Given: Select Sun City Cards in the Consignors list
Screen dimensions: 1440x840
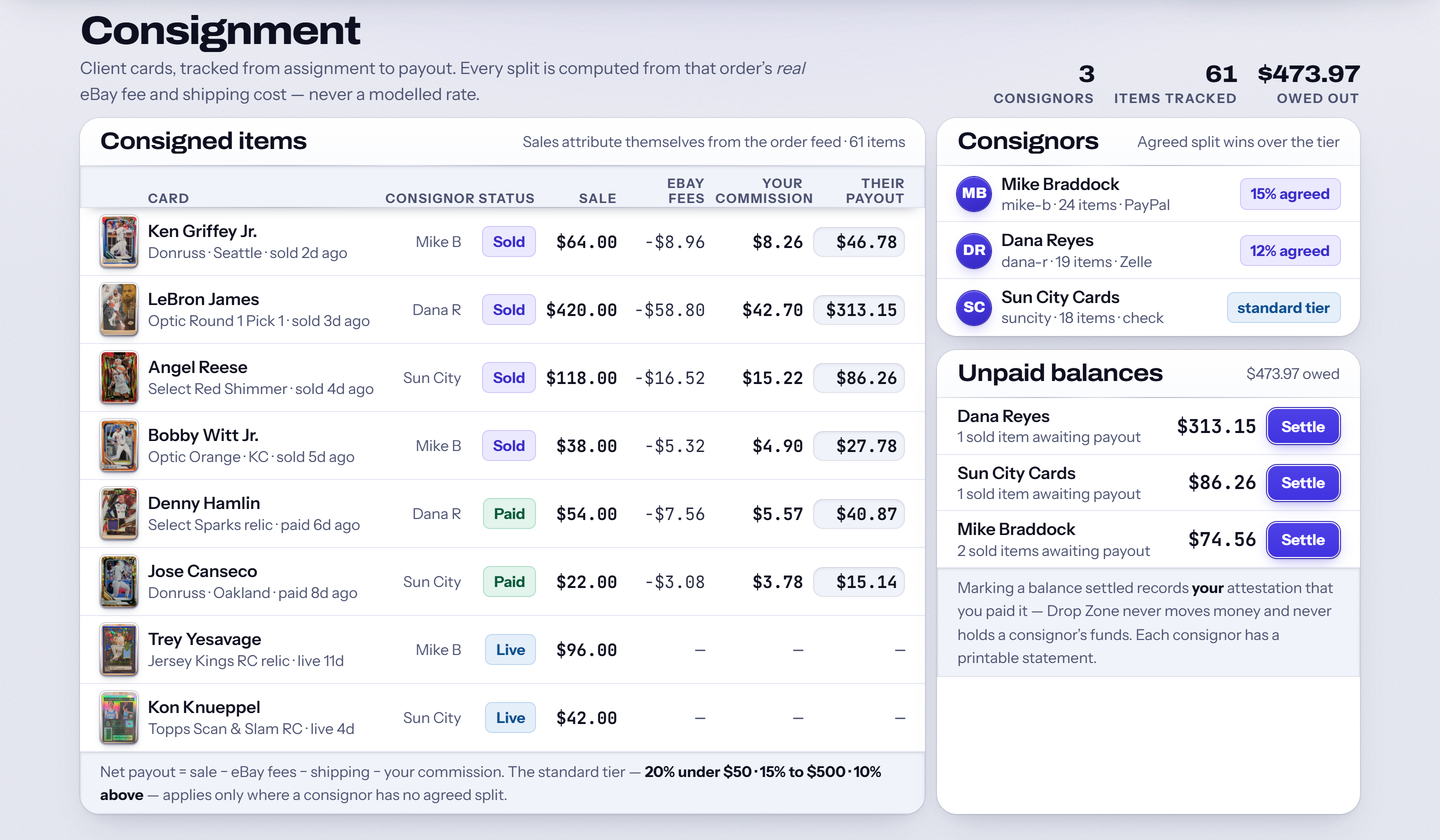Looking at the screenshot, I should [1148, 307].
